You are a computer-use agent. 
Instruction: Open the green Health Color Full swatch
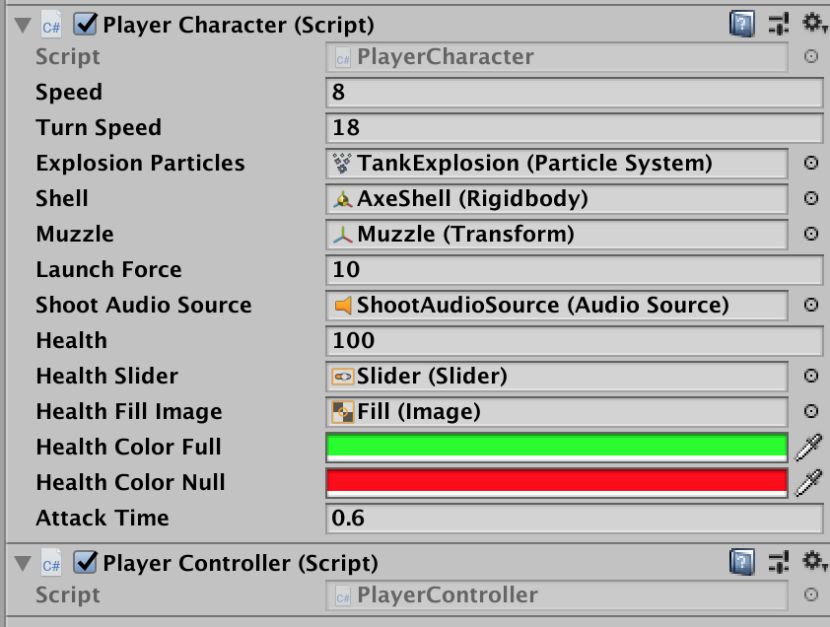(x=556, y=446)
